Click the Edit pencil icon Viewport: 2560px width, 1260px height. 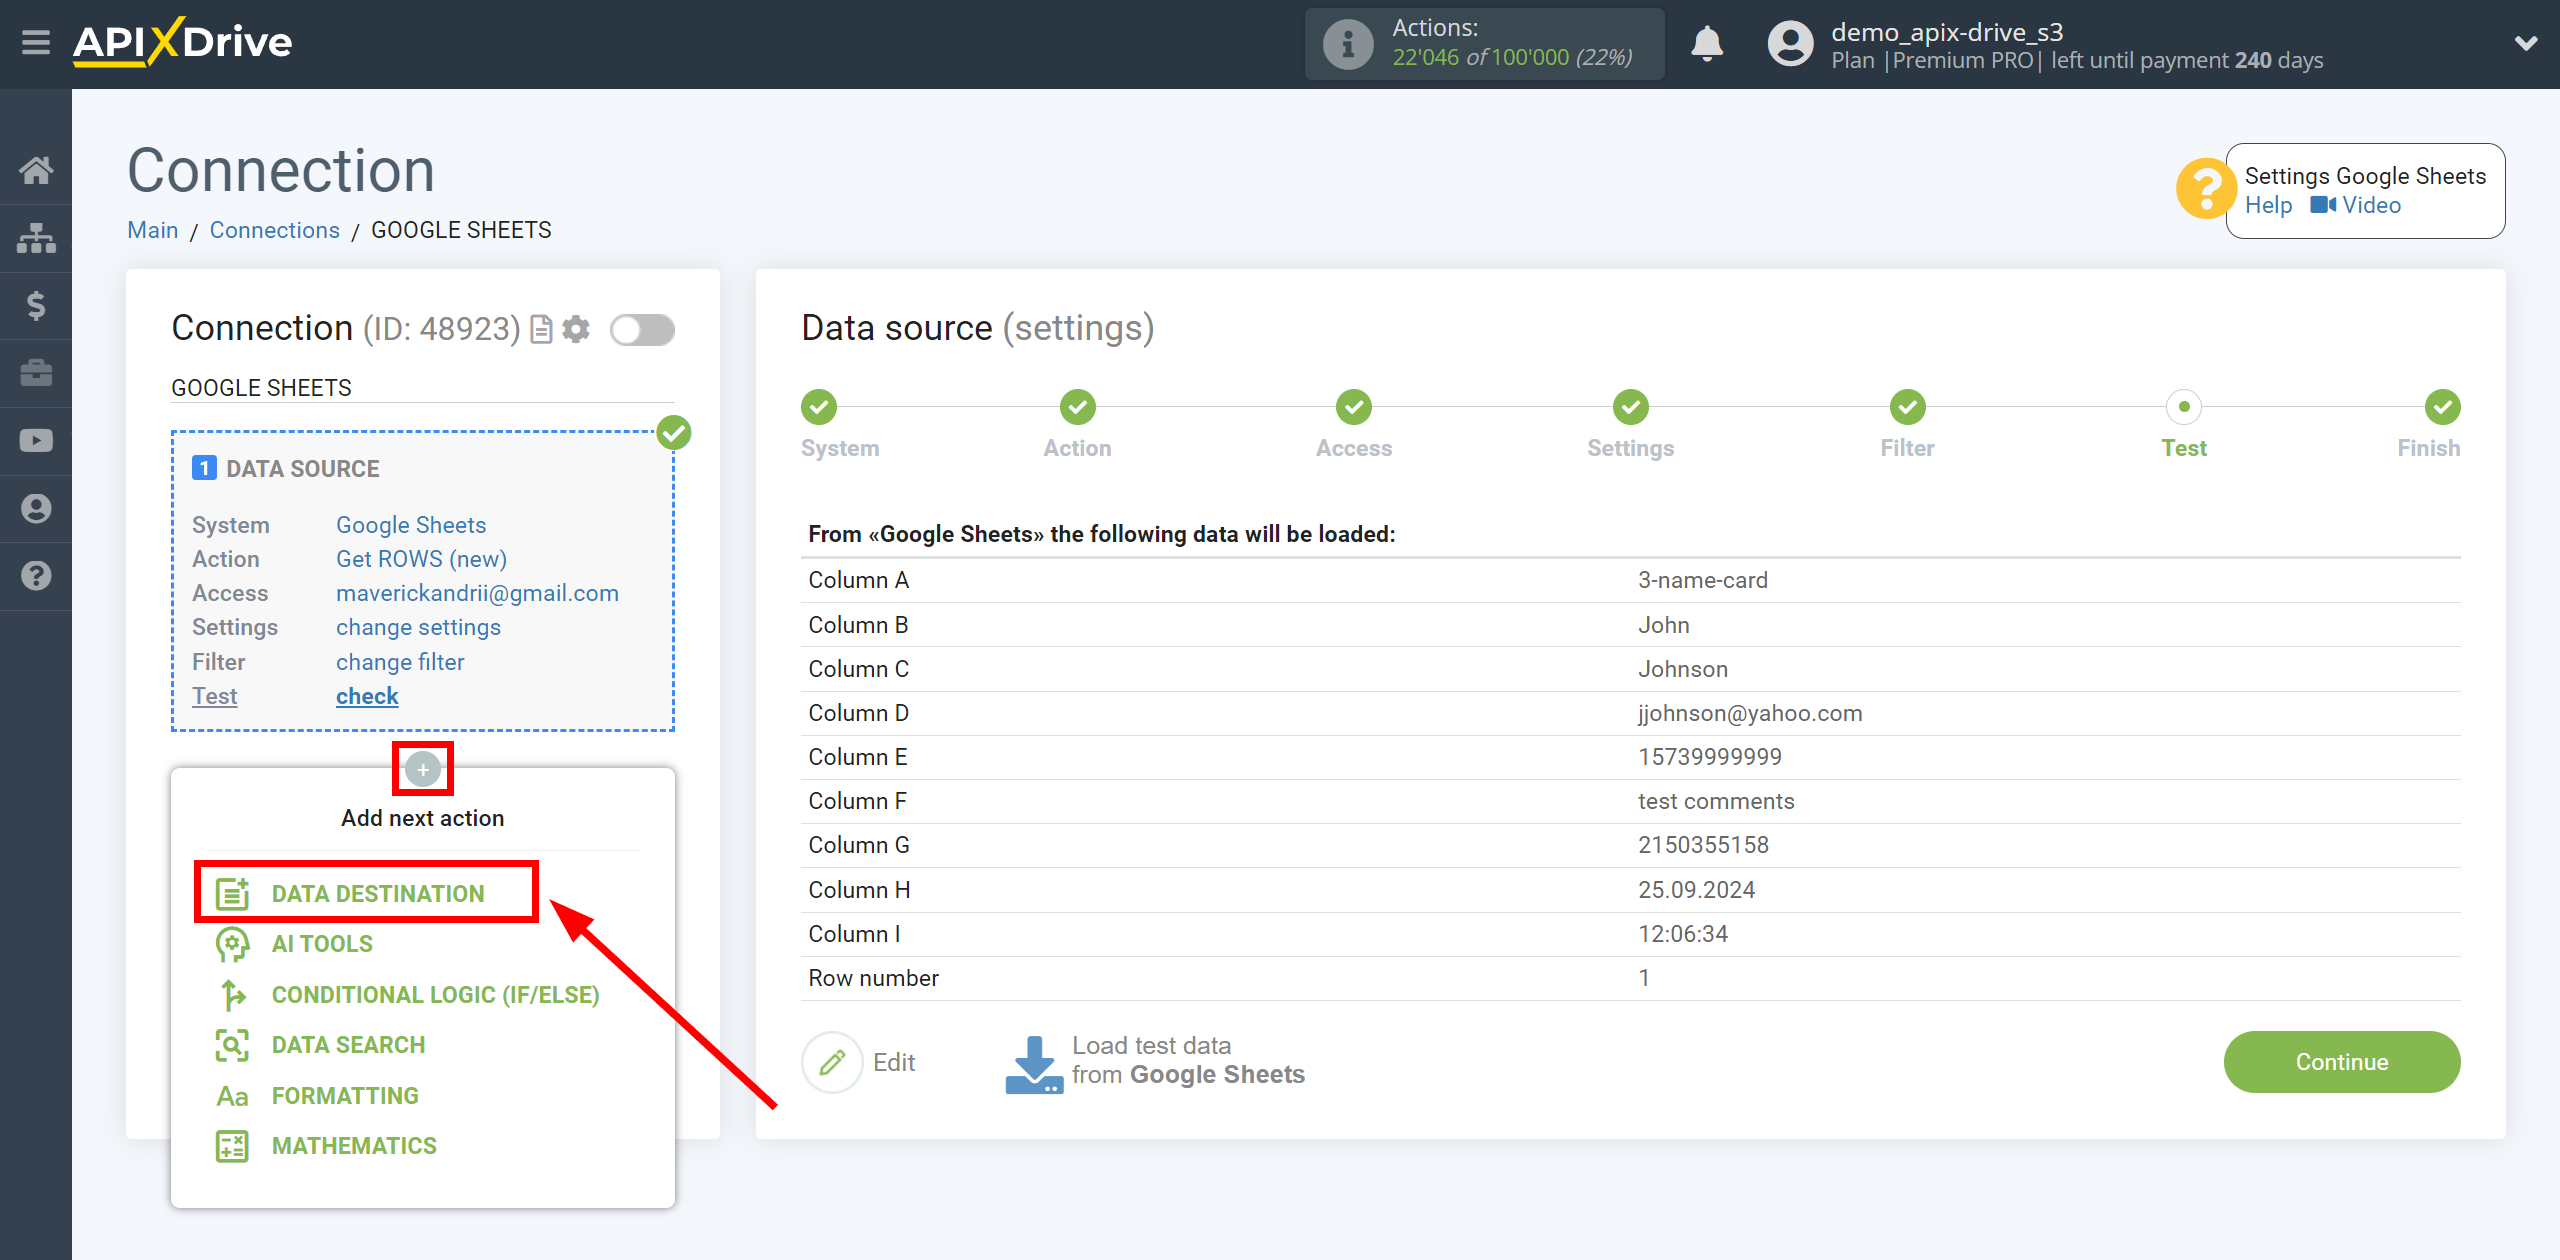point(832,1062)
